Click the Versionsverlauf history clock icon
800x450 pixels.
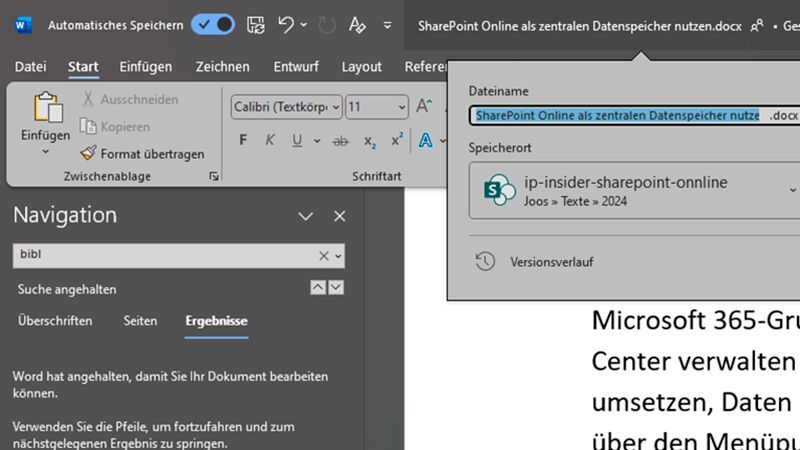[x=485, y=261]
